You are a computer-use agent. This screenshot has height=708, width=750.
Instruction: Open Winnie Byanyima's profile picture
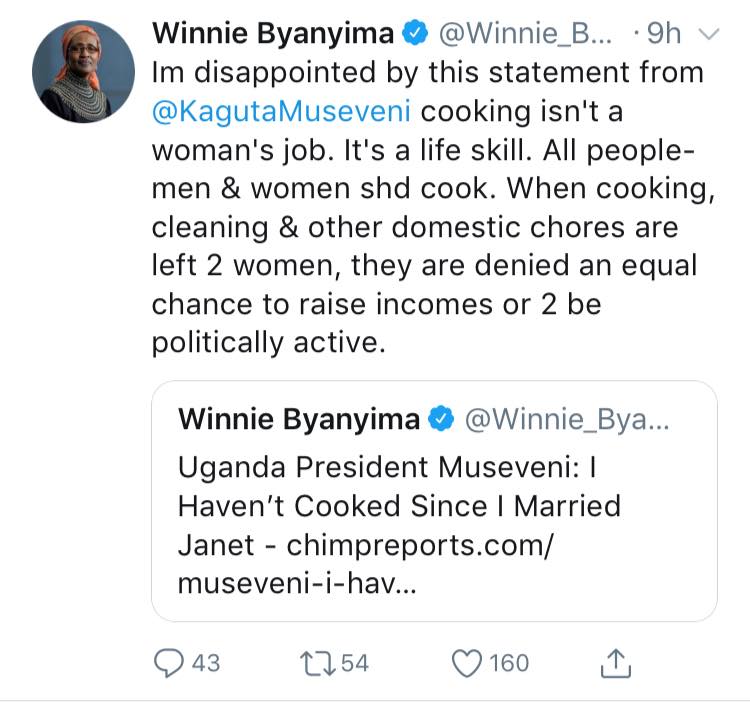click(x=83, y=71)
